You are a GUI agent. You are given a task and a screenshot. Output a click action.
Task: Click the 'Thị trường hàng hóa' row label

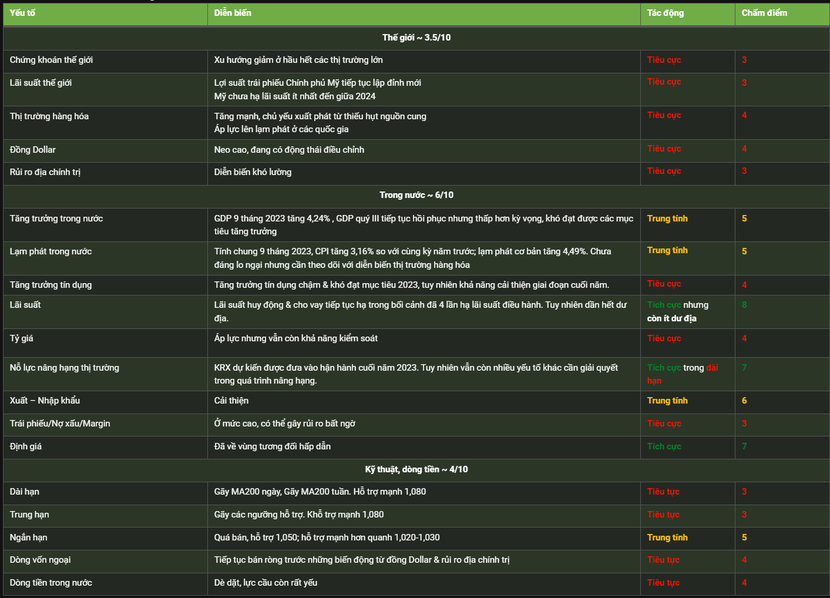click(49, 116)
